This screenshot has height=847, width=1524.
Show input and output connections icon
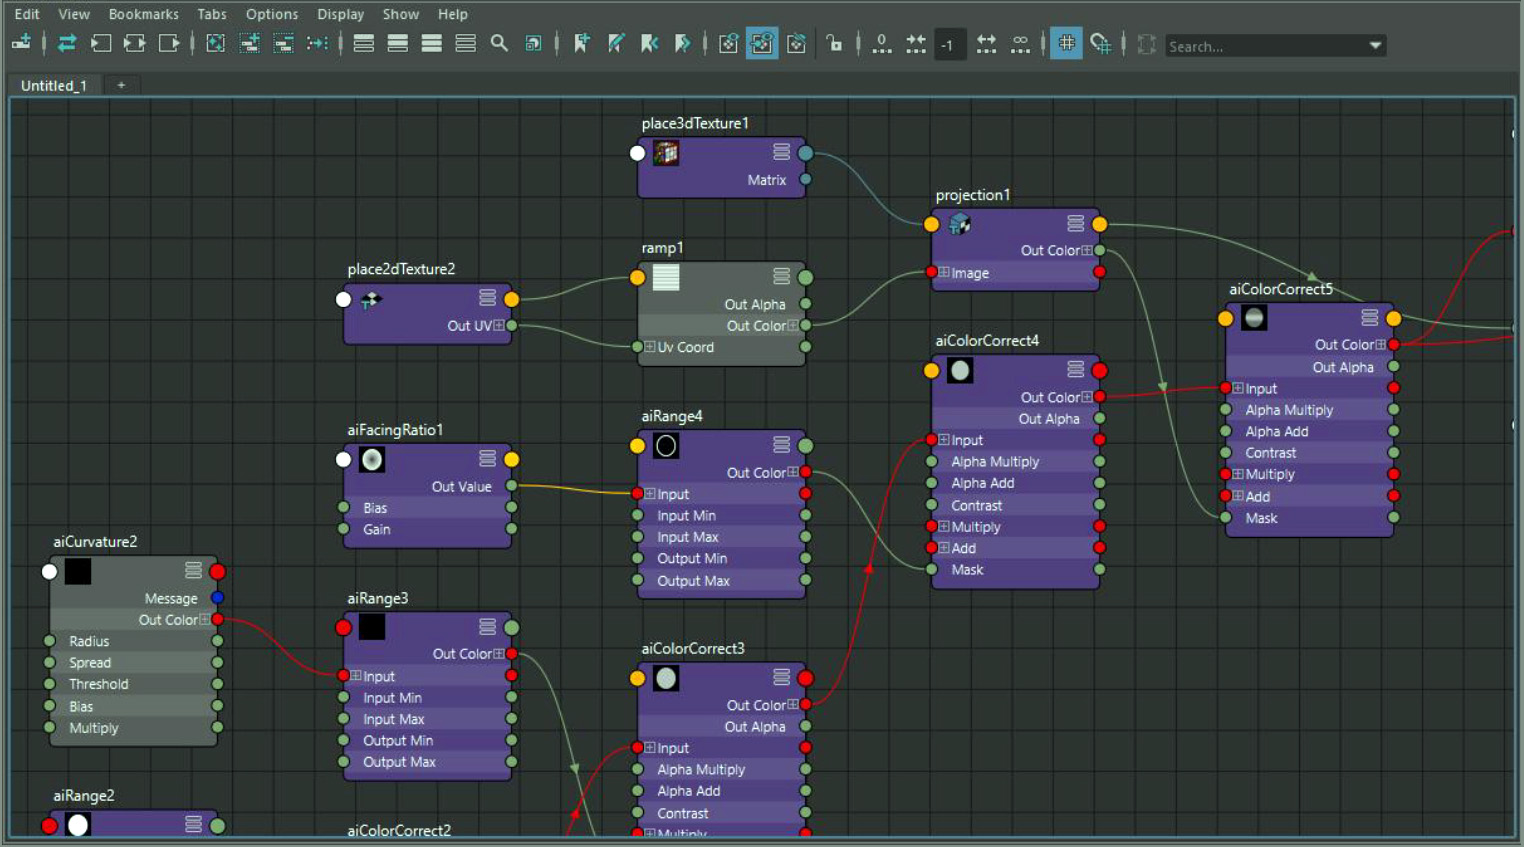click(x=134, y=43)
